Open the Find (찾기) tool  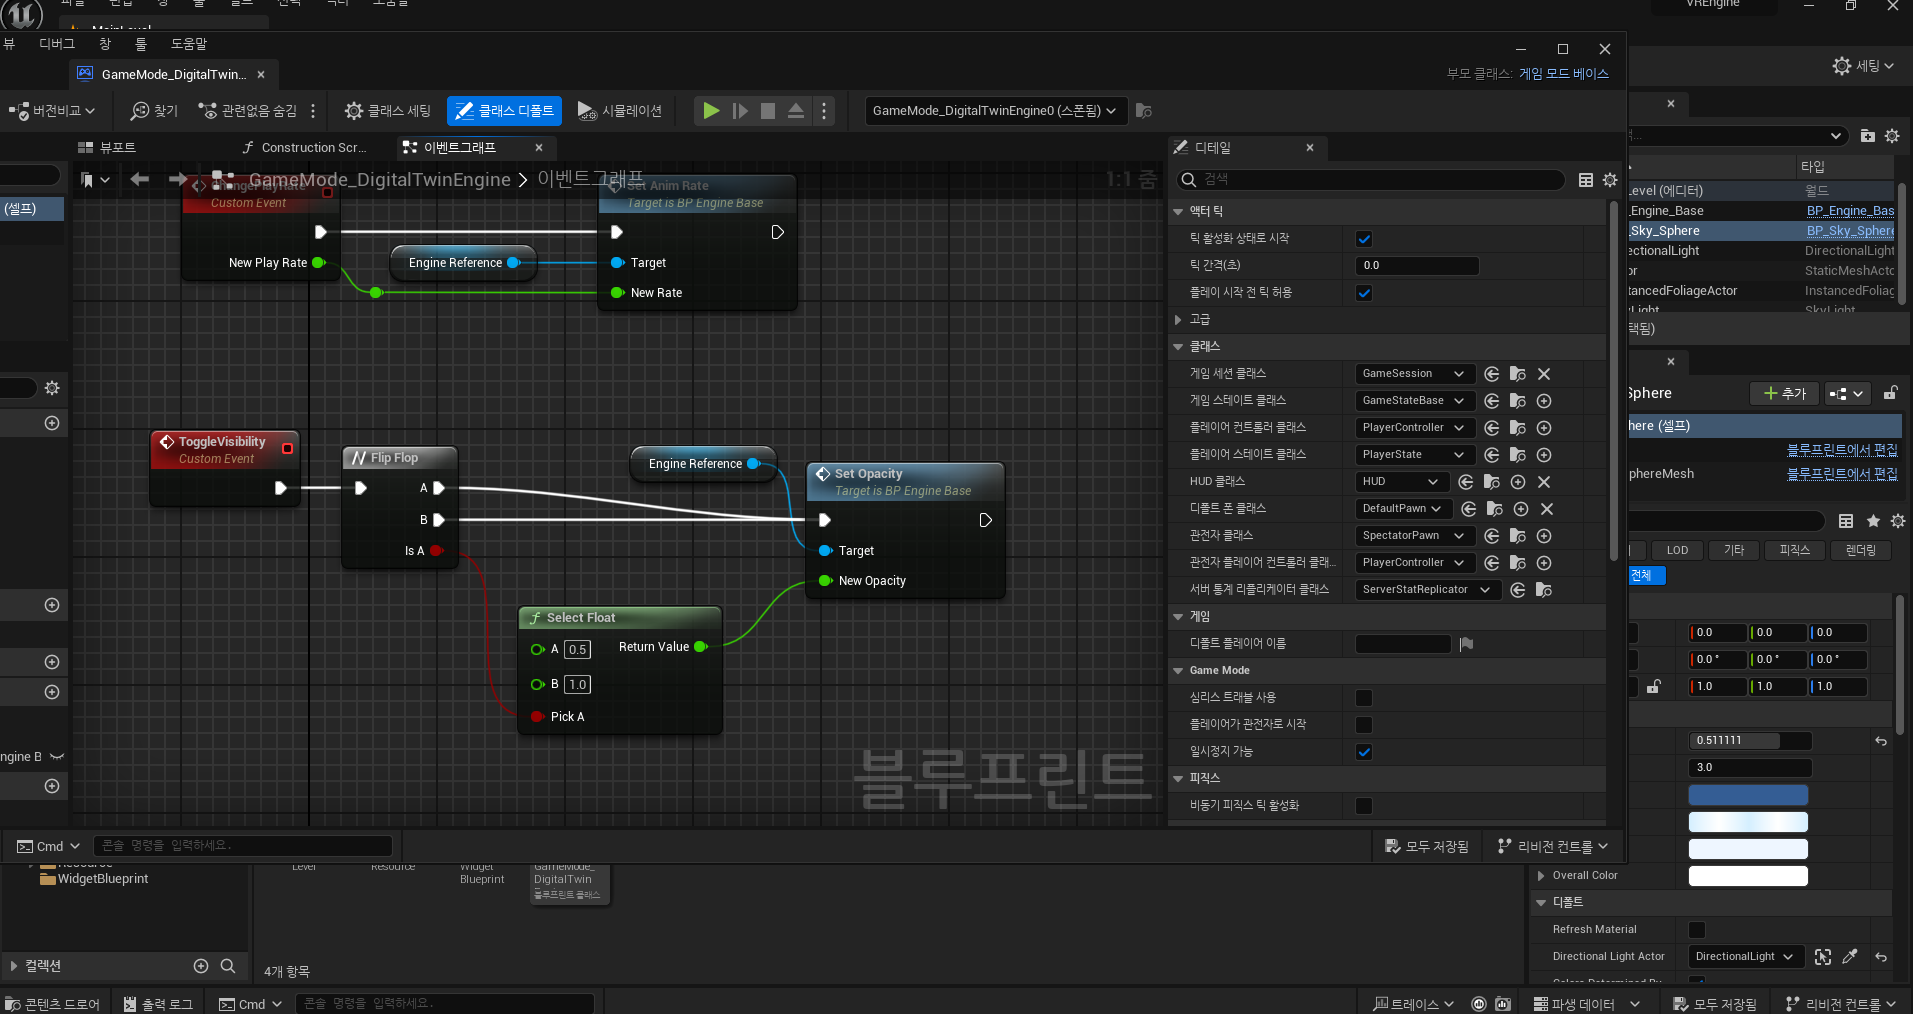tap(154, 111)
